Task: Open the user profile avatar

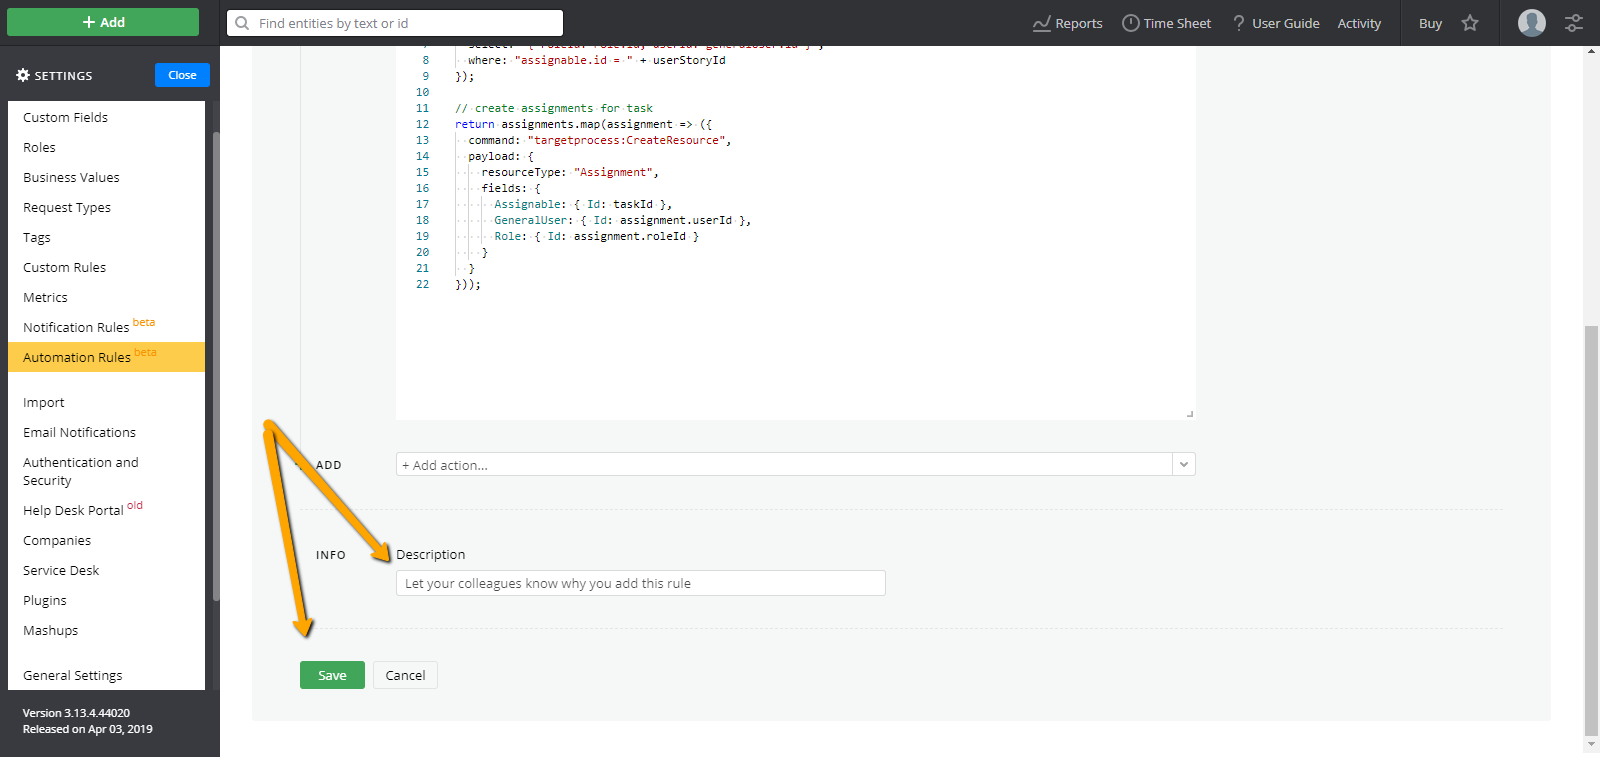Action: click(1531, 23)
